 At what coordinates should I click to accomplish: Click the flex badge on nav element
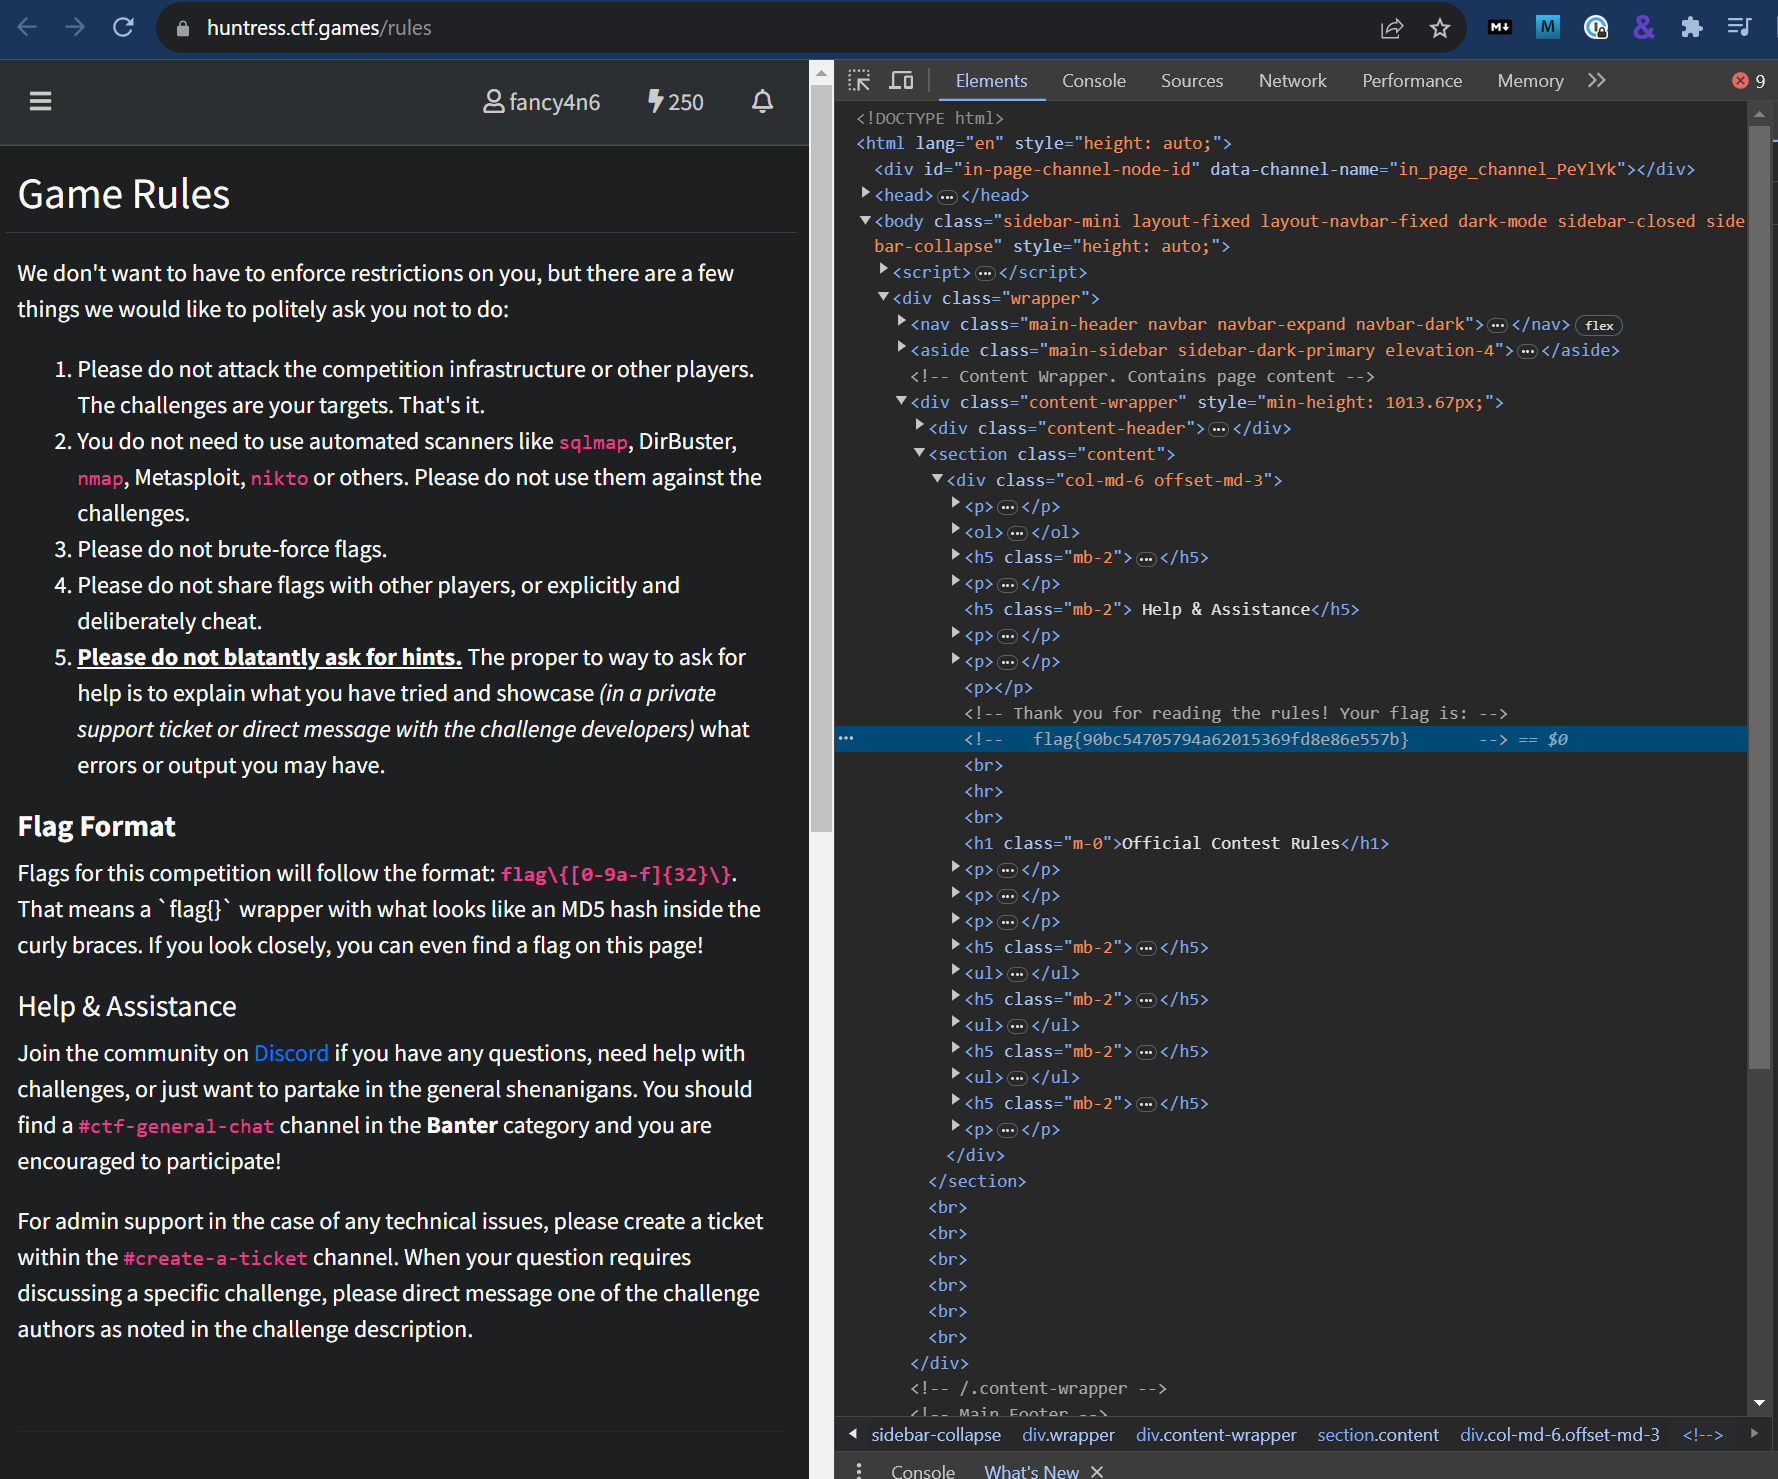pyautogui.click(x=1598, y=325)
